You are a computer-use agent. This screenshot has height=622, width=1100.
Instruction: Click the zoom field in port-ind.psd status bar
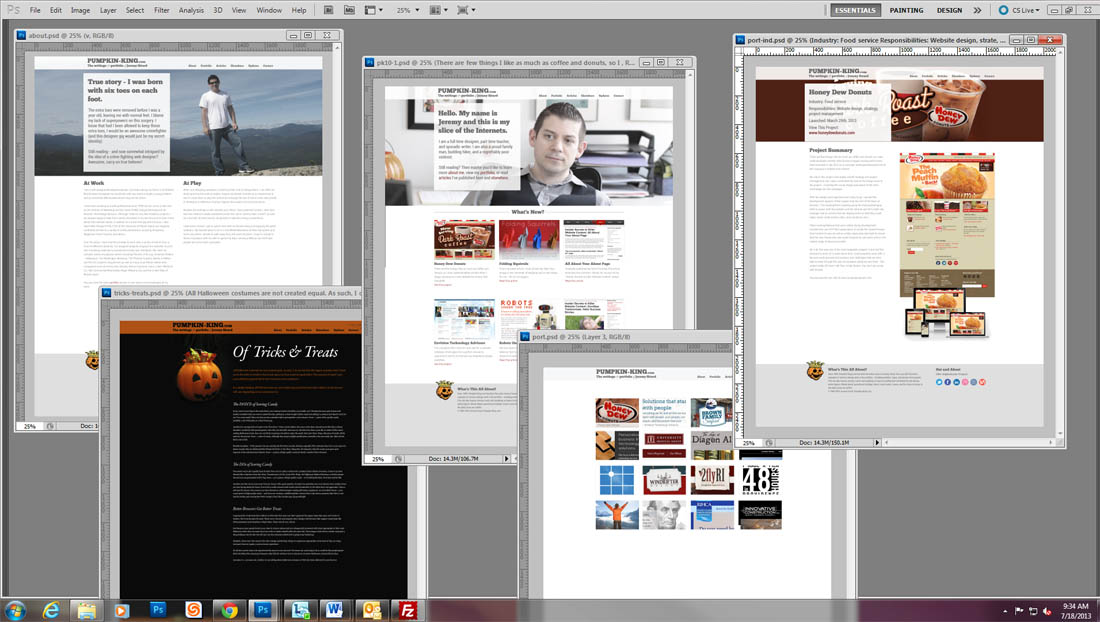pyautogui.click(x=749, y=442)
